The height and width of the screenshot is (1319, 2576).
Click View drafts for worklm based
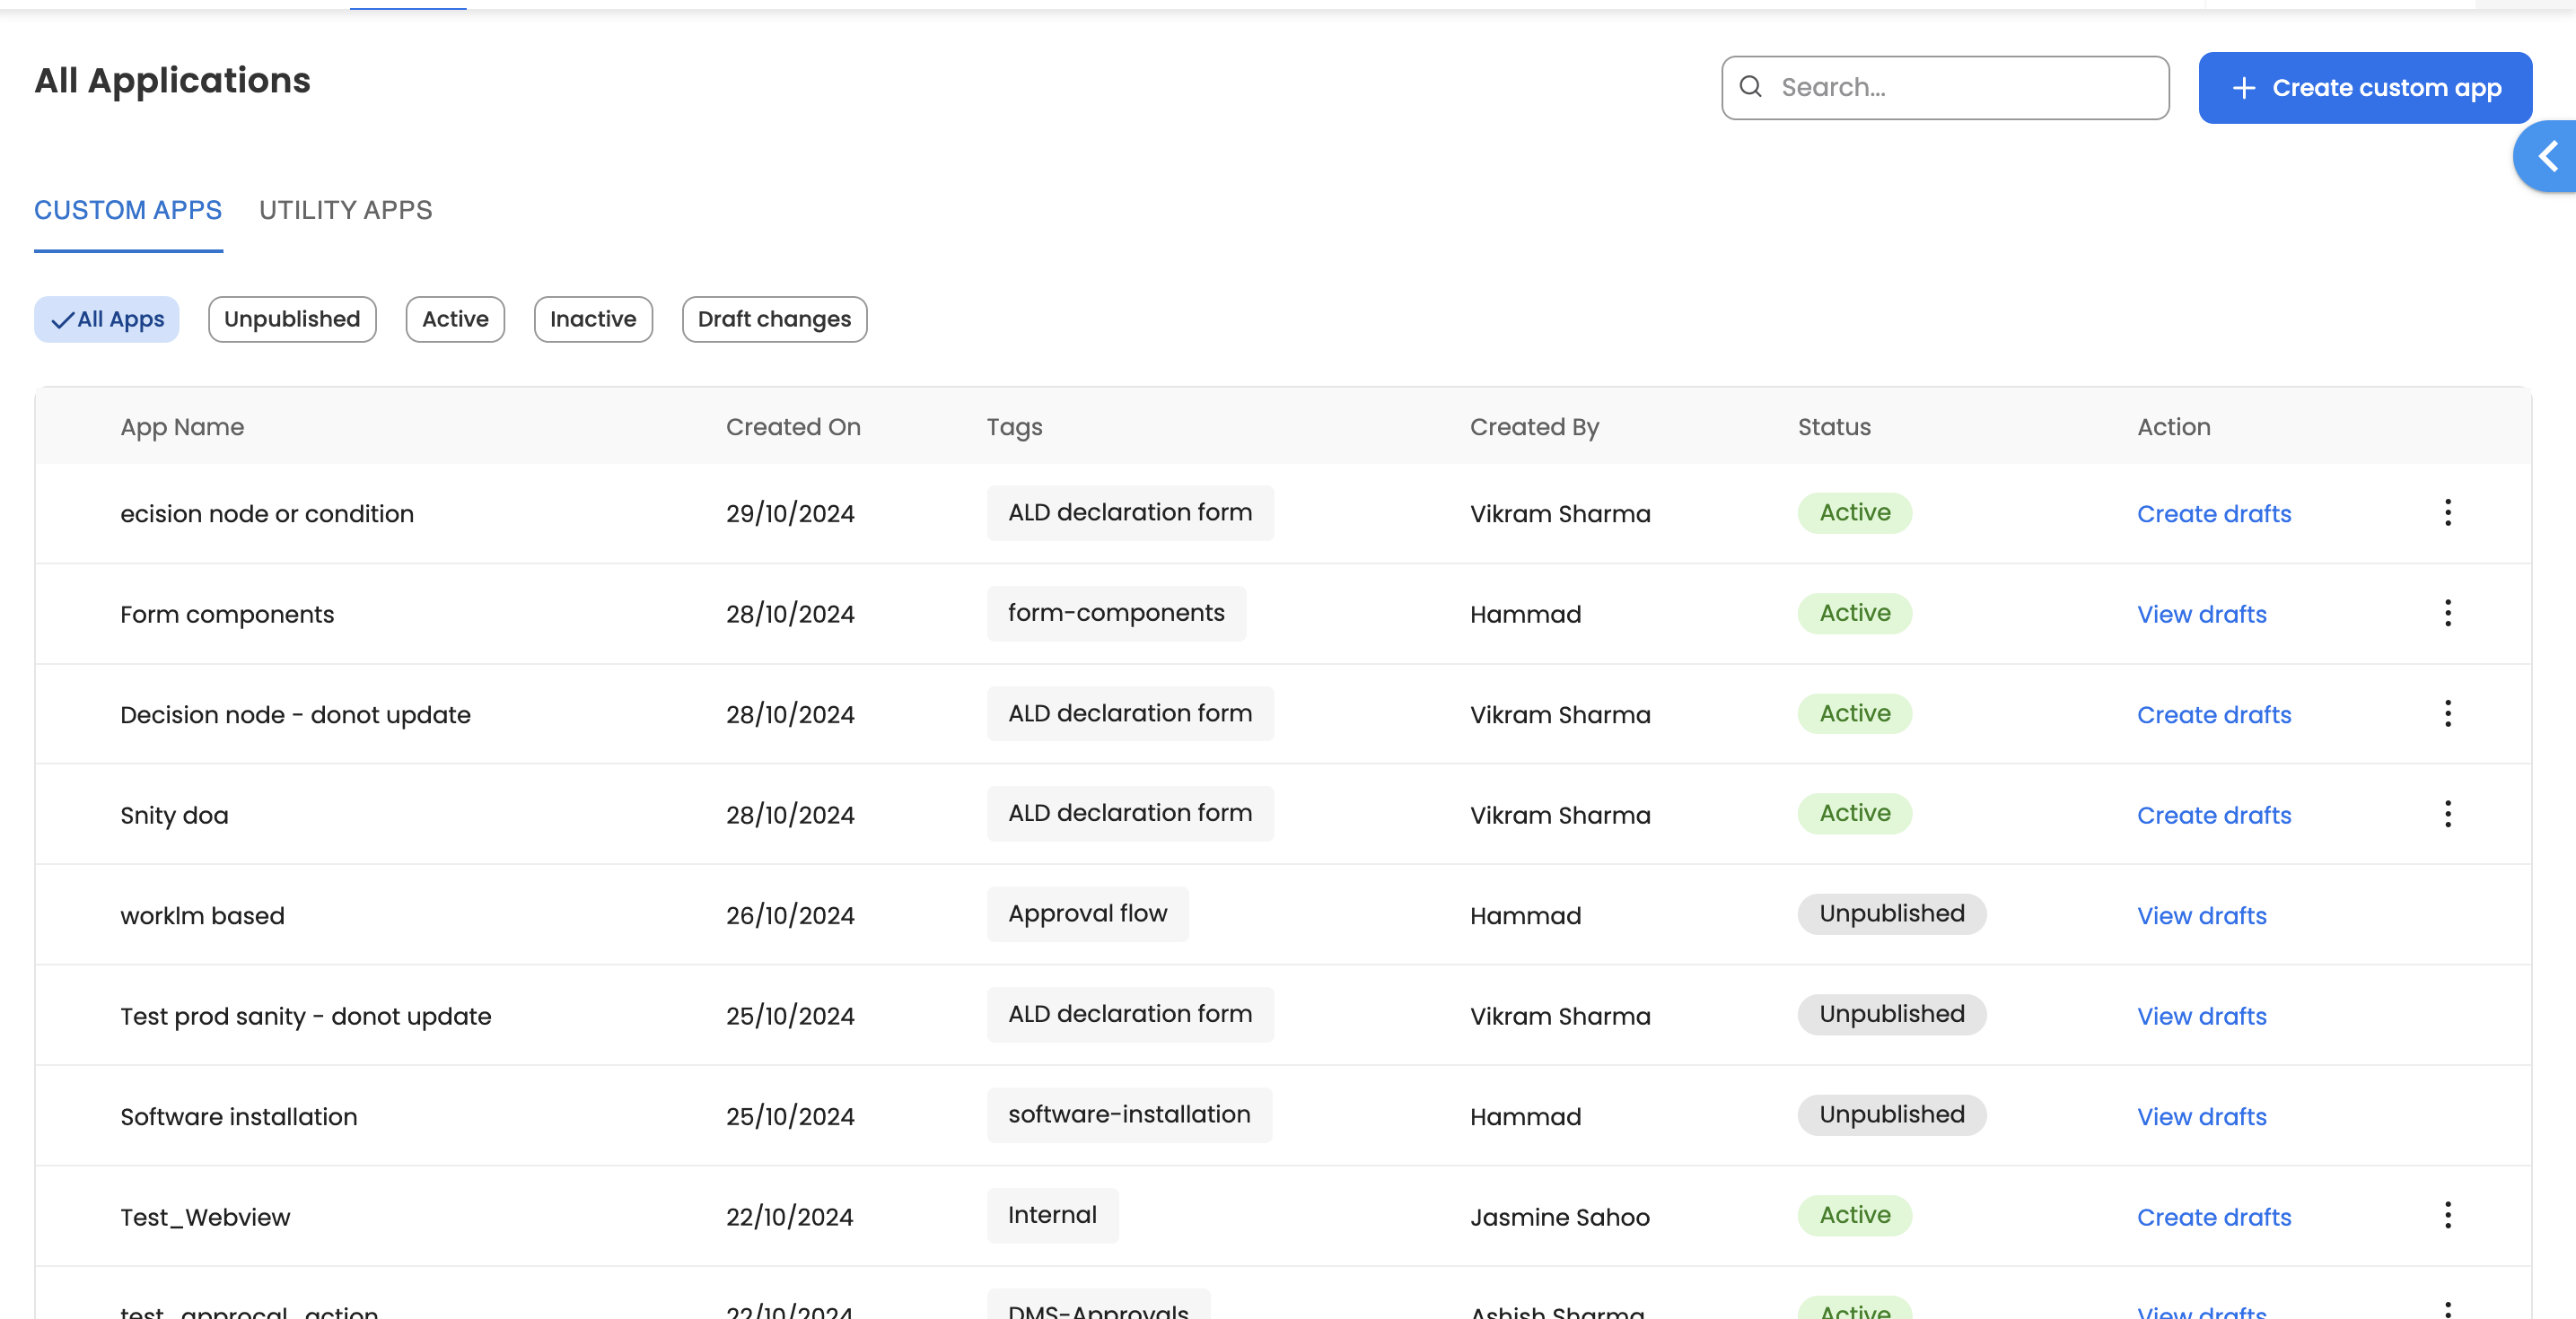tap(2201, 915)
